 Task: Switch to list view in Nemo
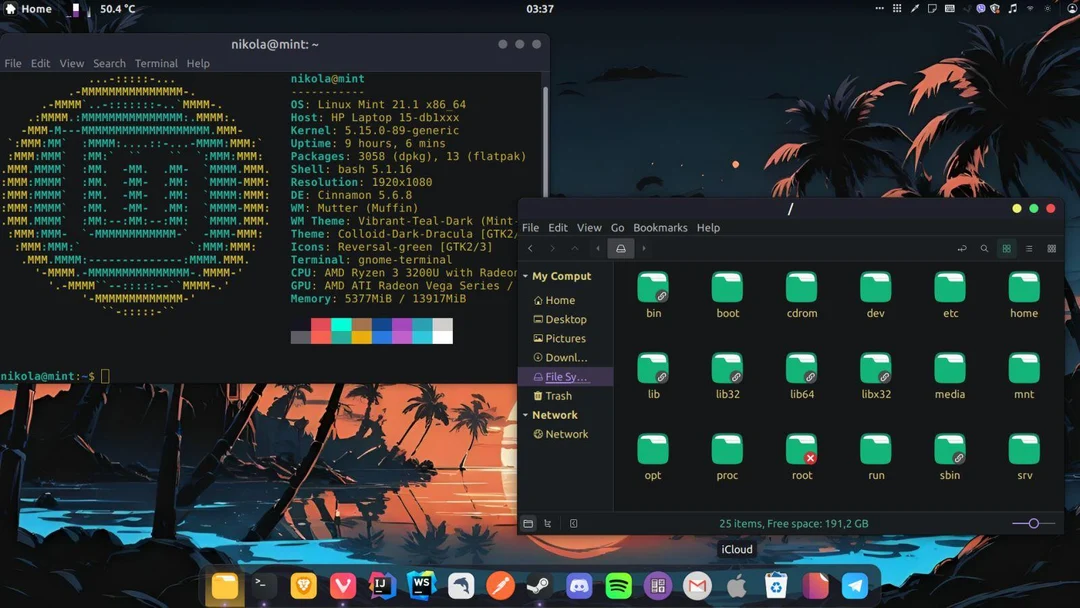pos(1028,248)
